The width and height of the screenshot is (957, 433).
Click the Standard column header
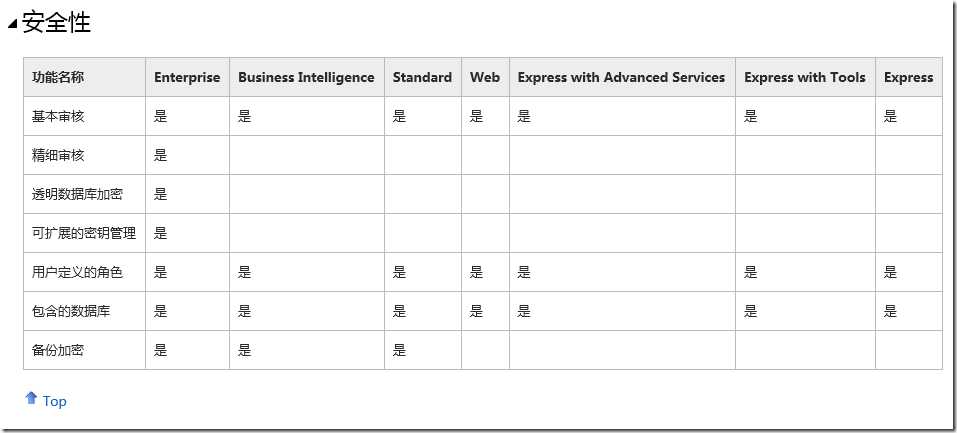point(422,77)
